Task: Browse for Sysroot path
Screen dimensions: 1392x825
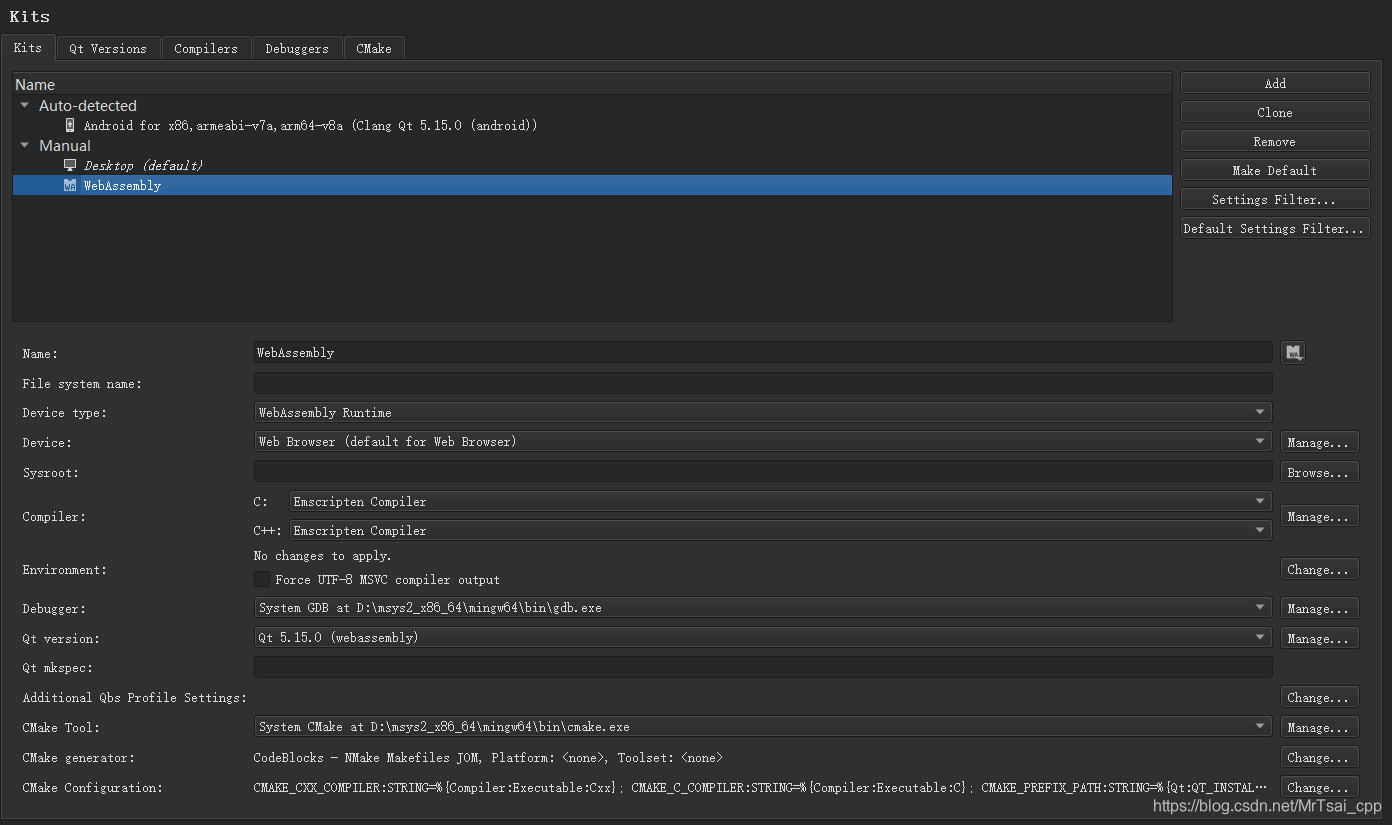Action: [x=1320, y=472]
